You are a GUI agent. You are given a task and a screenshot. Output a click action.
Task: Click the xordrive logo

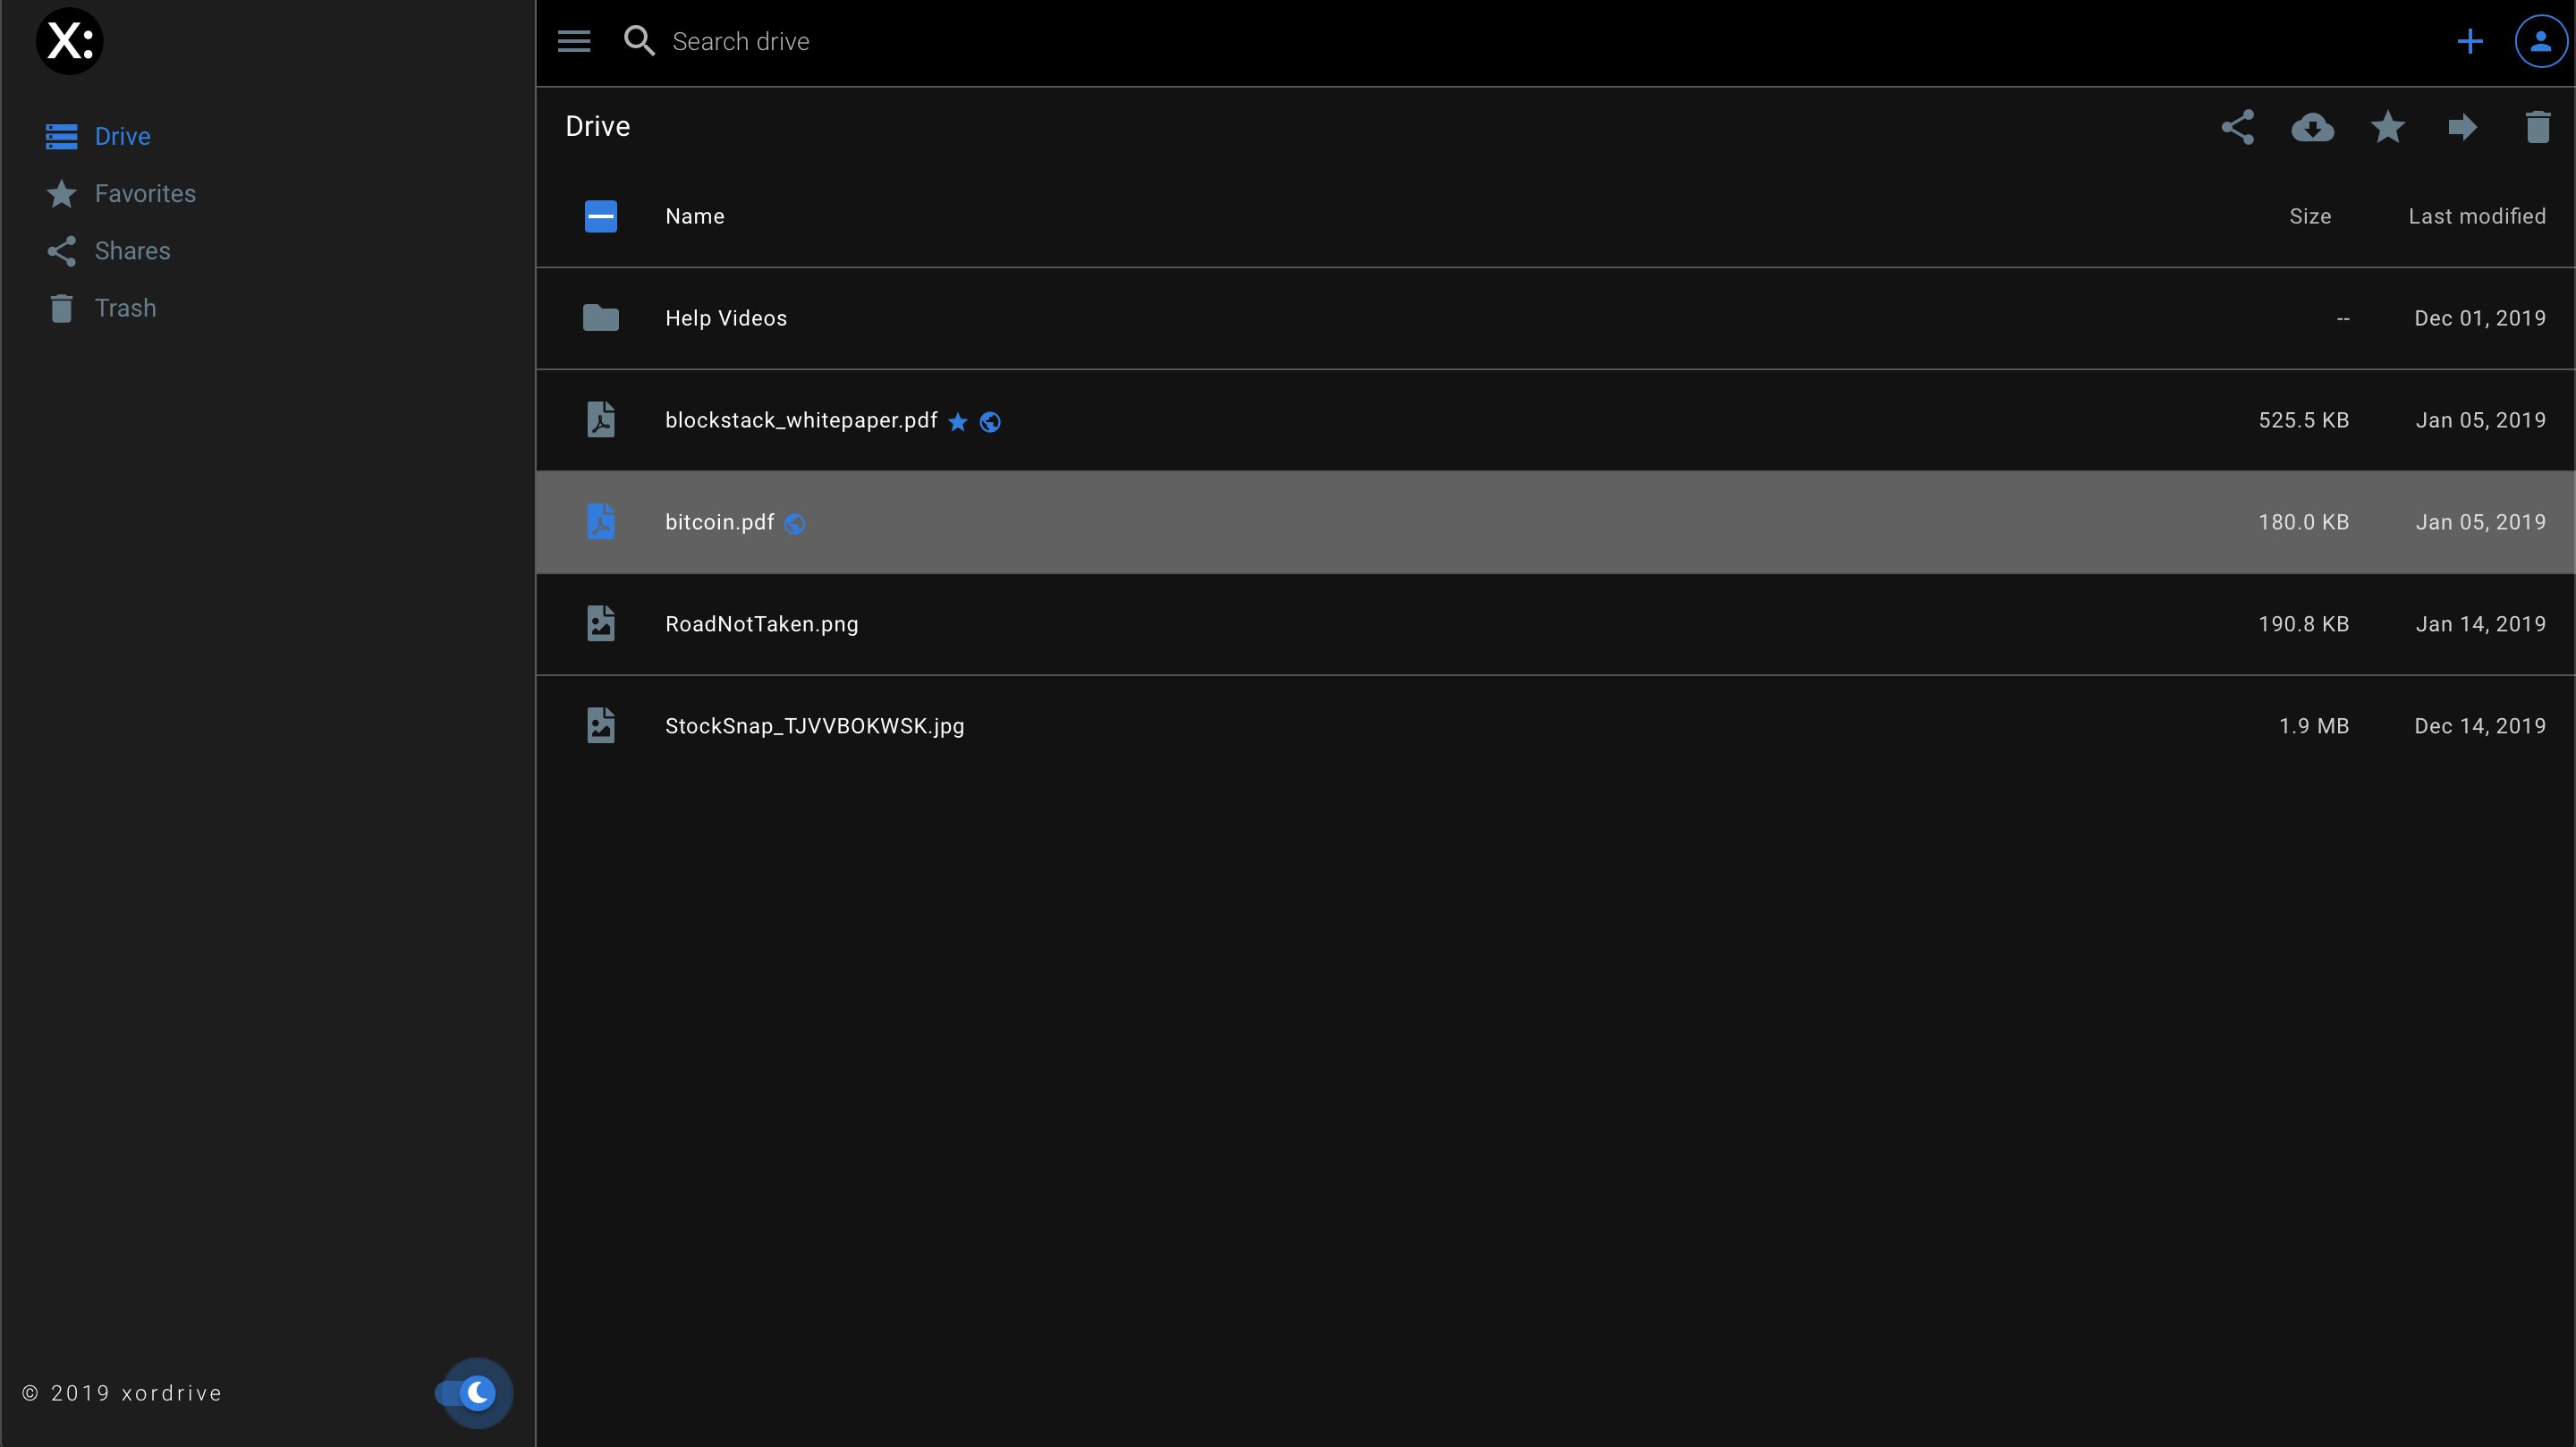coord(69,41)
